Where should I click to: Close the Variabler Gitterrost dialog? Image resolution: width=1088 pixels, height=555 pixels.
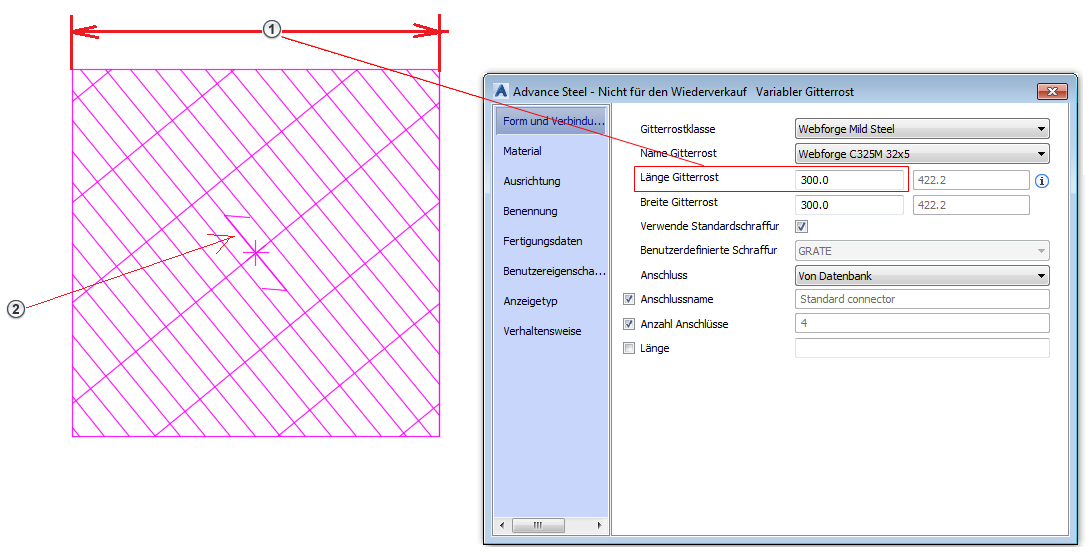pos(1052,92)
